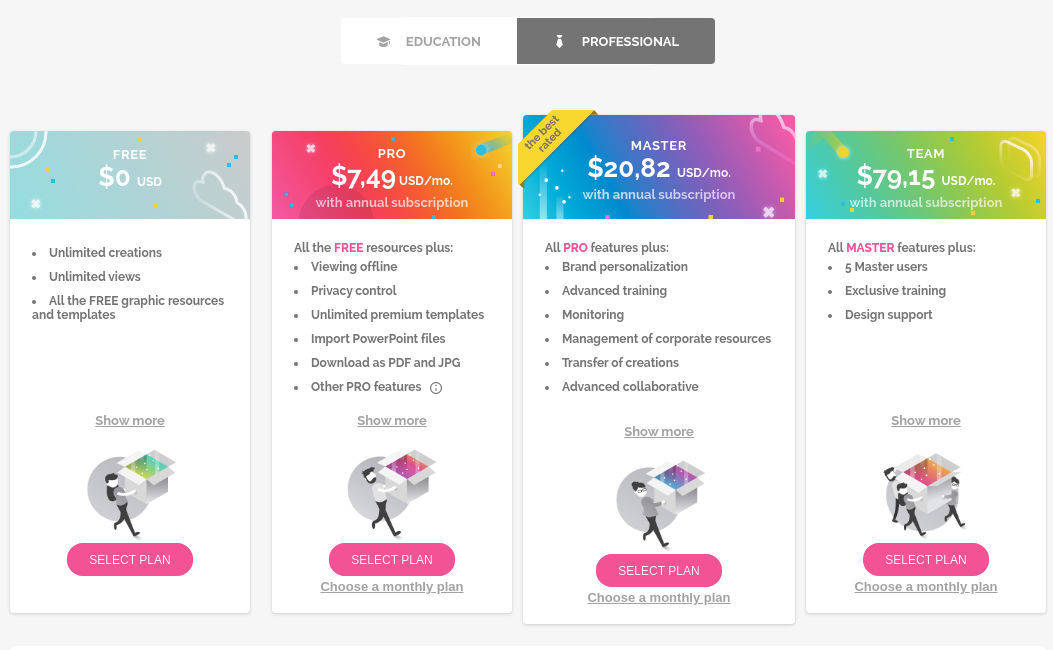Click the necktie Professional icon
The image size is (1053, 650).
(x=558, y=41)
